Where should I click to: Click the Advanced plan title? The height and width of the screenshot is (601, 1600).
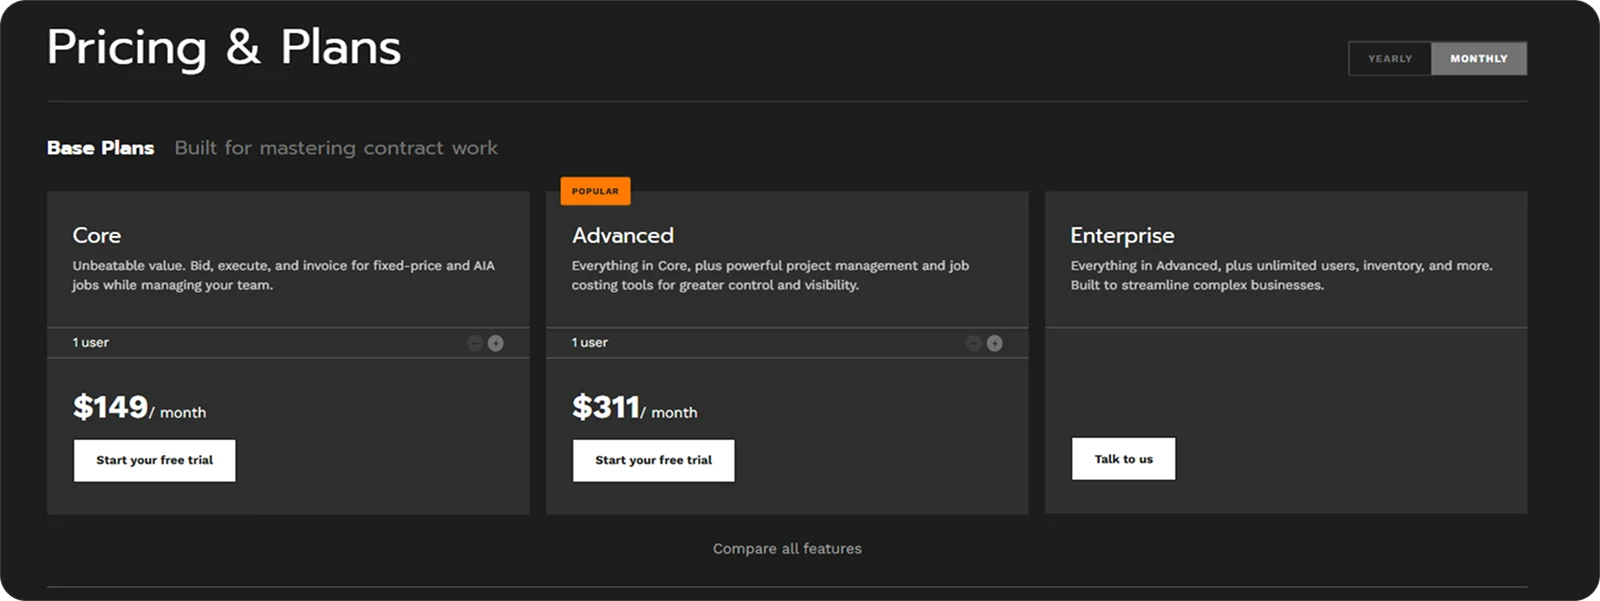tap(623, 236)
